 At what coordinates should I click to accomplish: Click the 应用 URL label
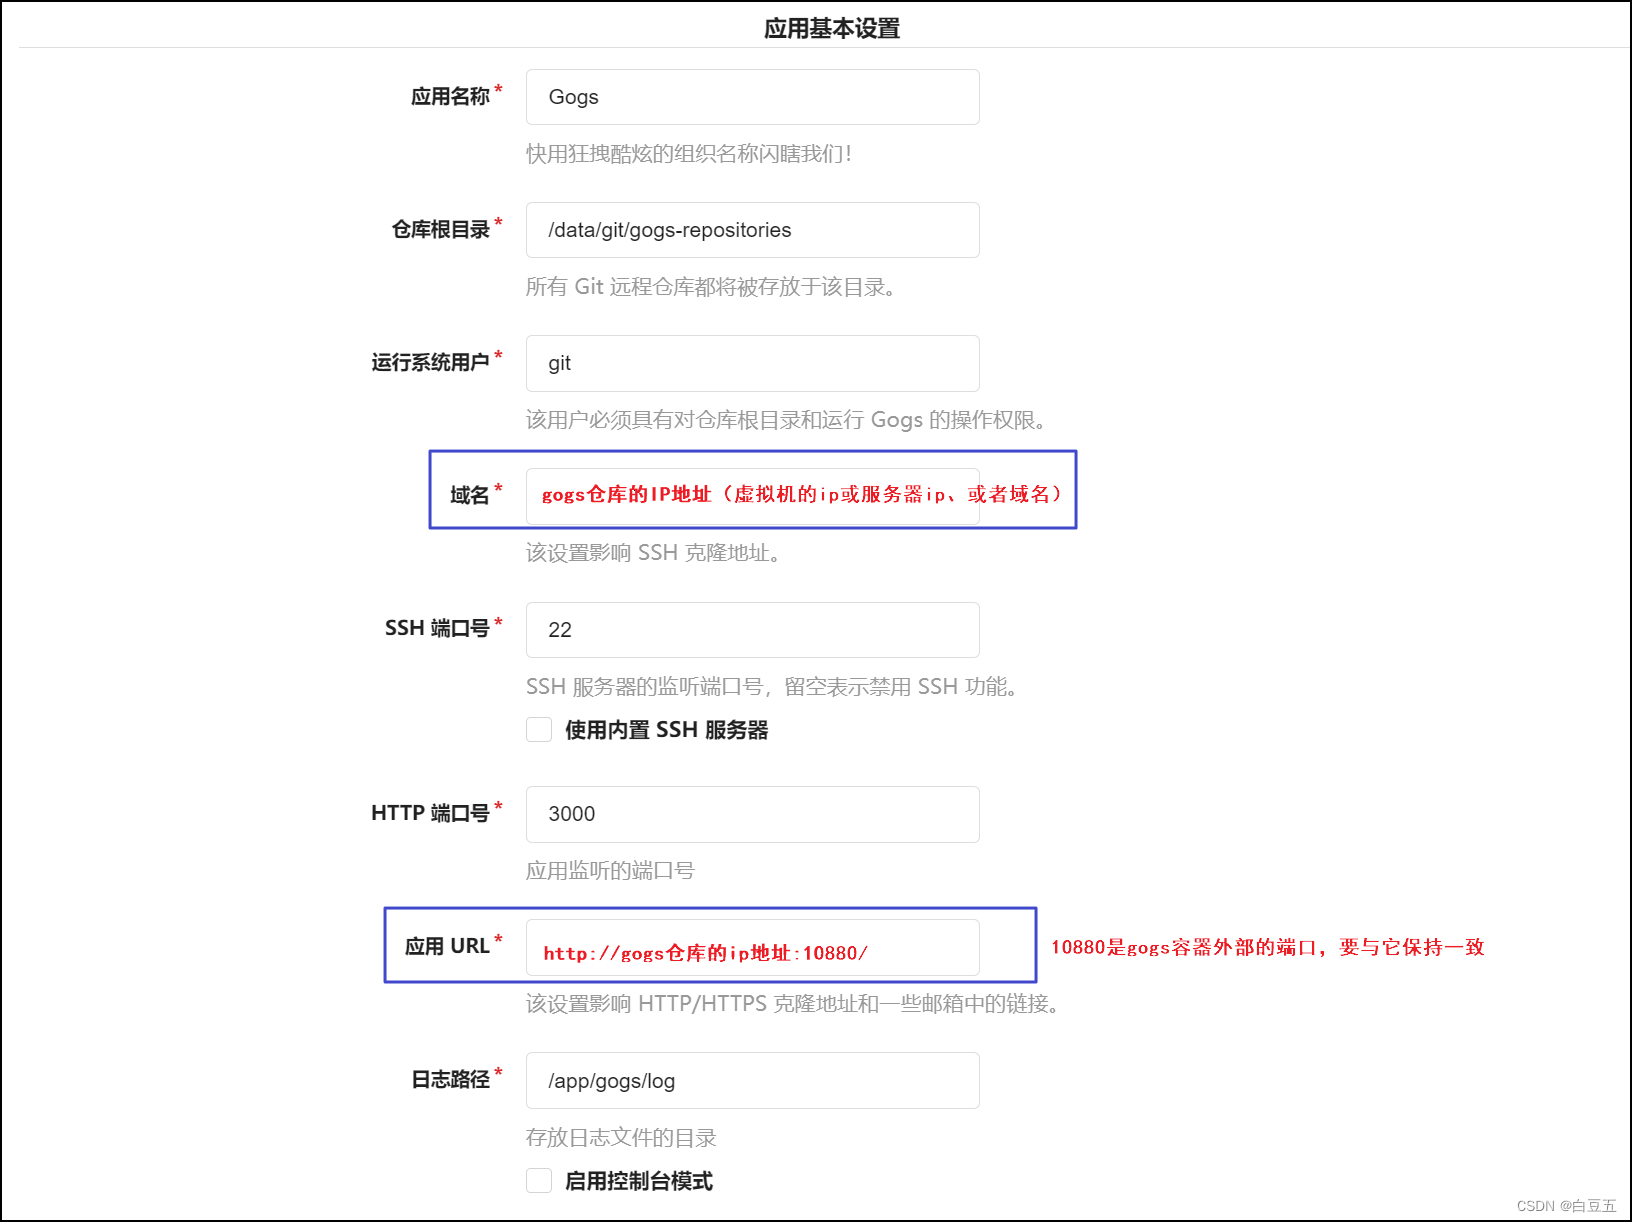pyautogui.click(x=447, y=946)
